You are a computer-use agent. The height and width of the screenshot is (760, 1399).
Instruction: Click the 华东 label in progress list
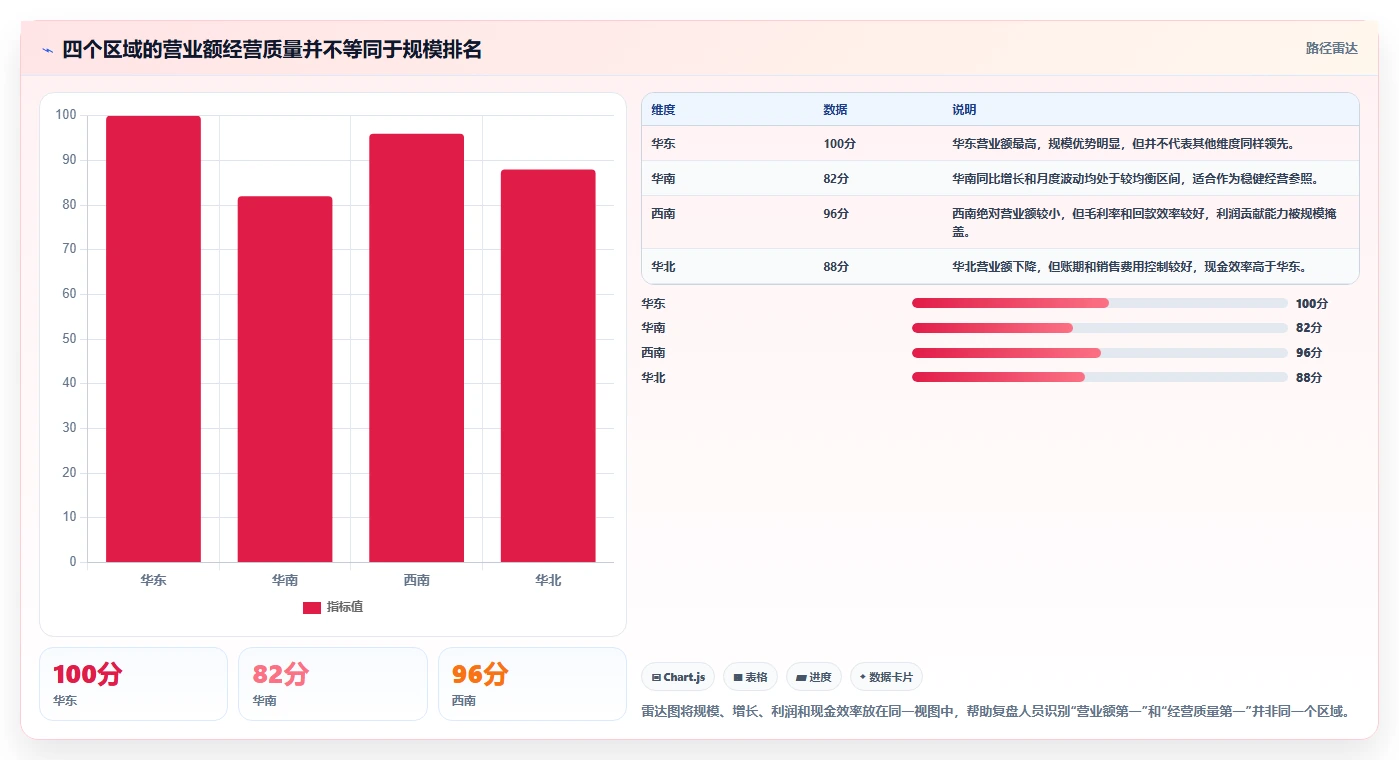[x=653, y=303]
